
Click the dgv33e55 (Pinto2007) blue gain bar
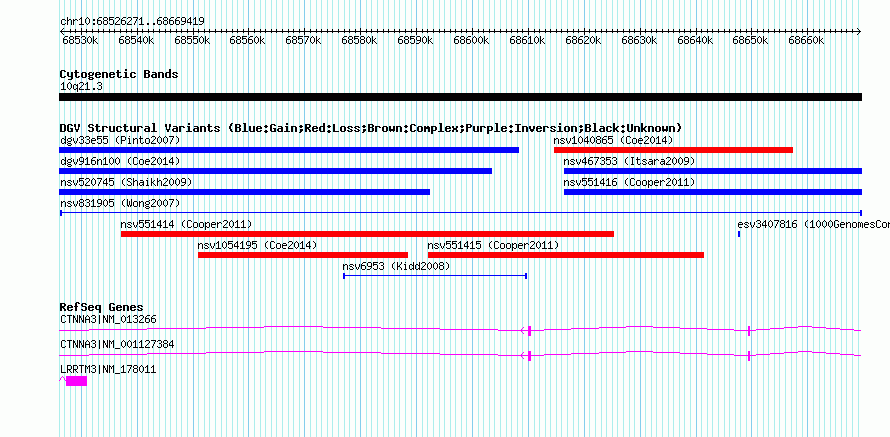289,150
